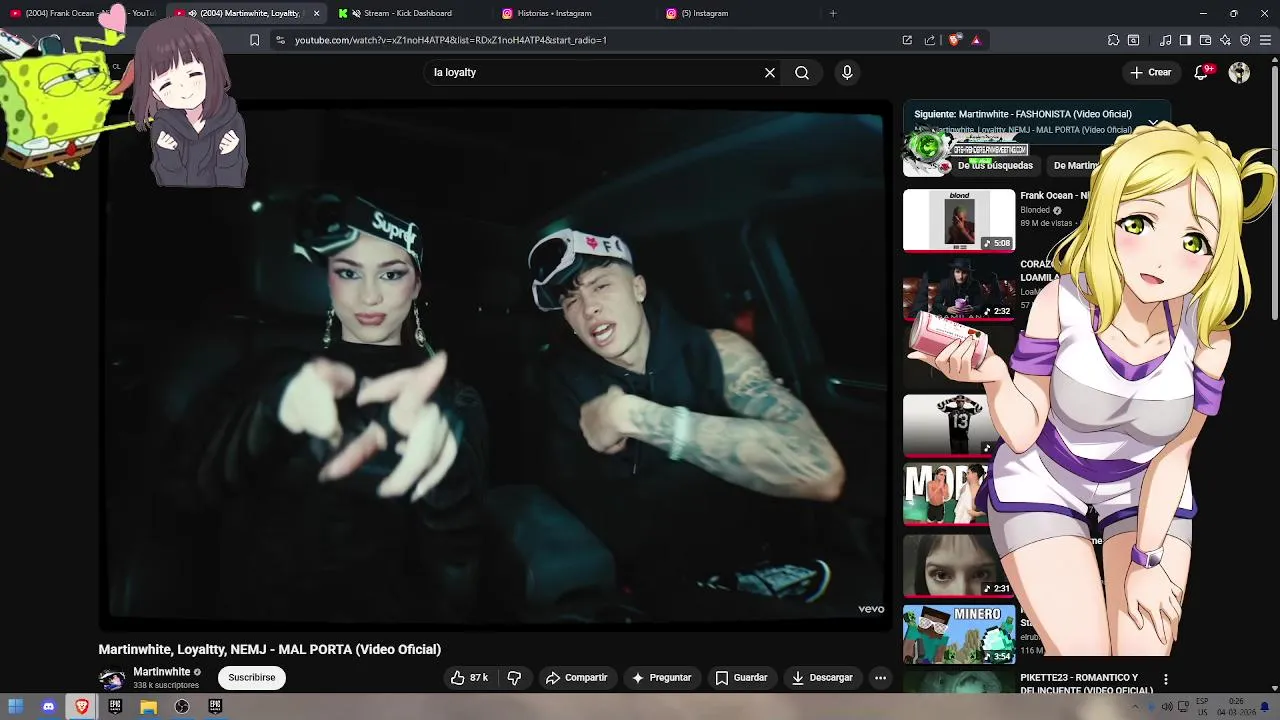The height and width of the screenshot is (720, 1280).
Task: Open the Martinwhite channel avatar
Action: tap(112, 678)
